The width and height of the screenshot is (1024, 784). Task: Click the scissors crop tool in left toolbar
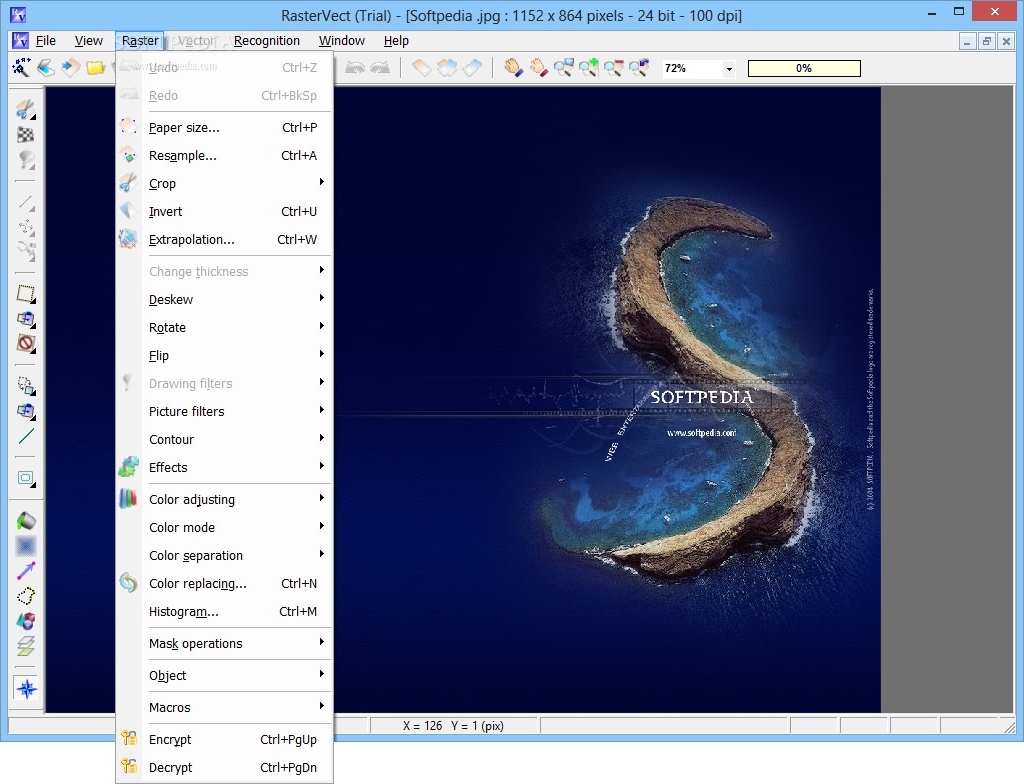(25, 109)
